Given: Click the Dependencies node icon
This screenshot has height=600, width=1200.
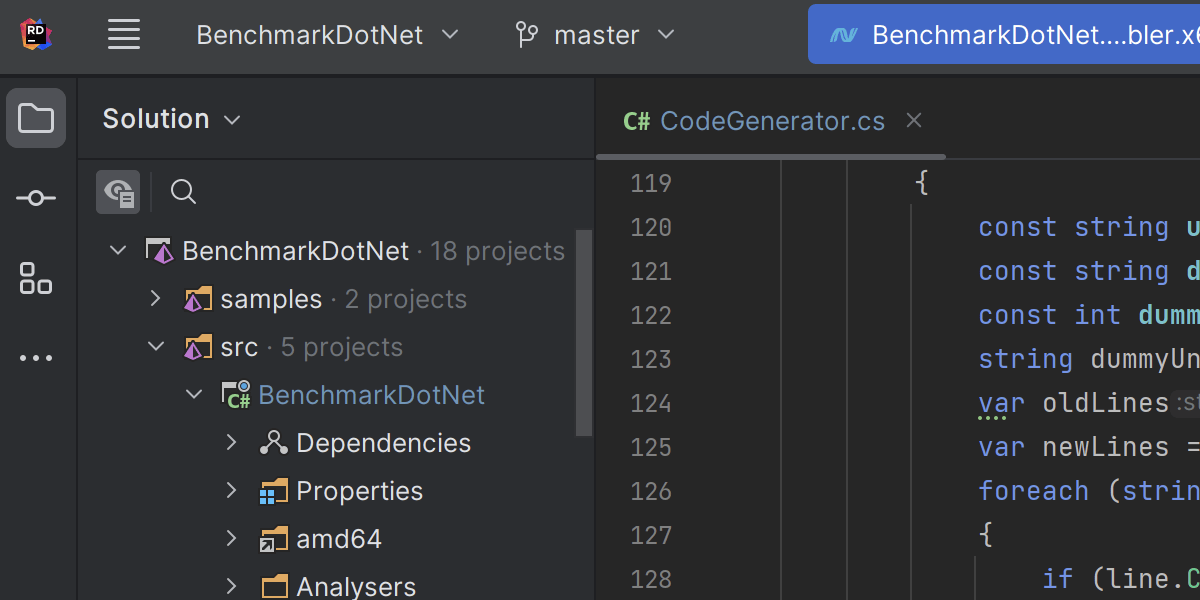Looking at the screenshot, I should 273,443.
